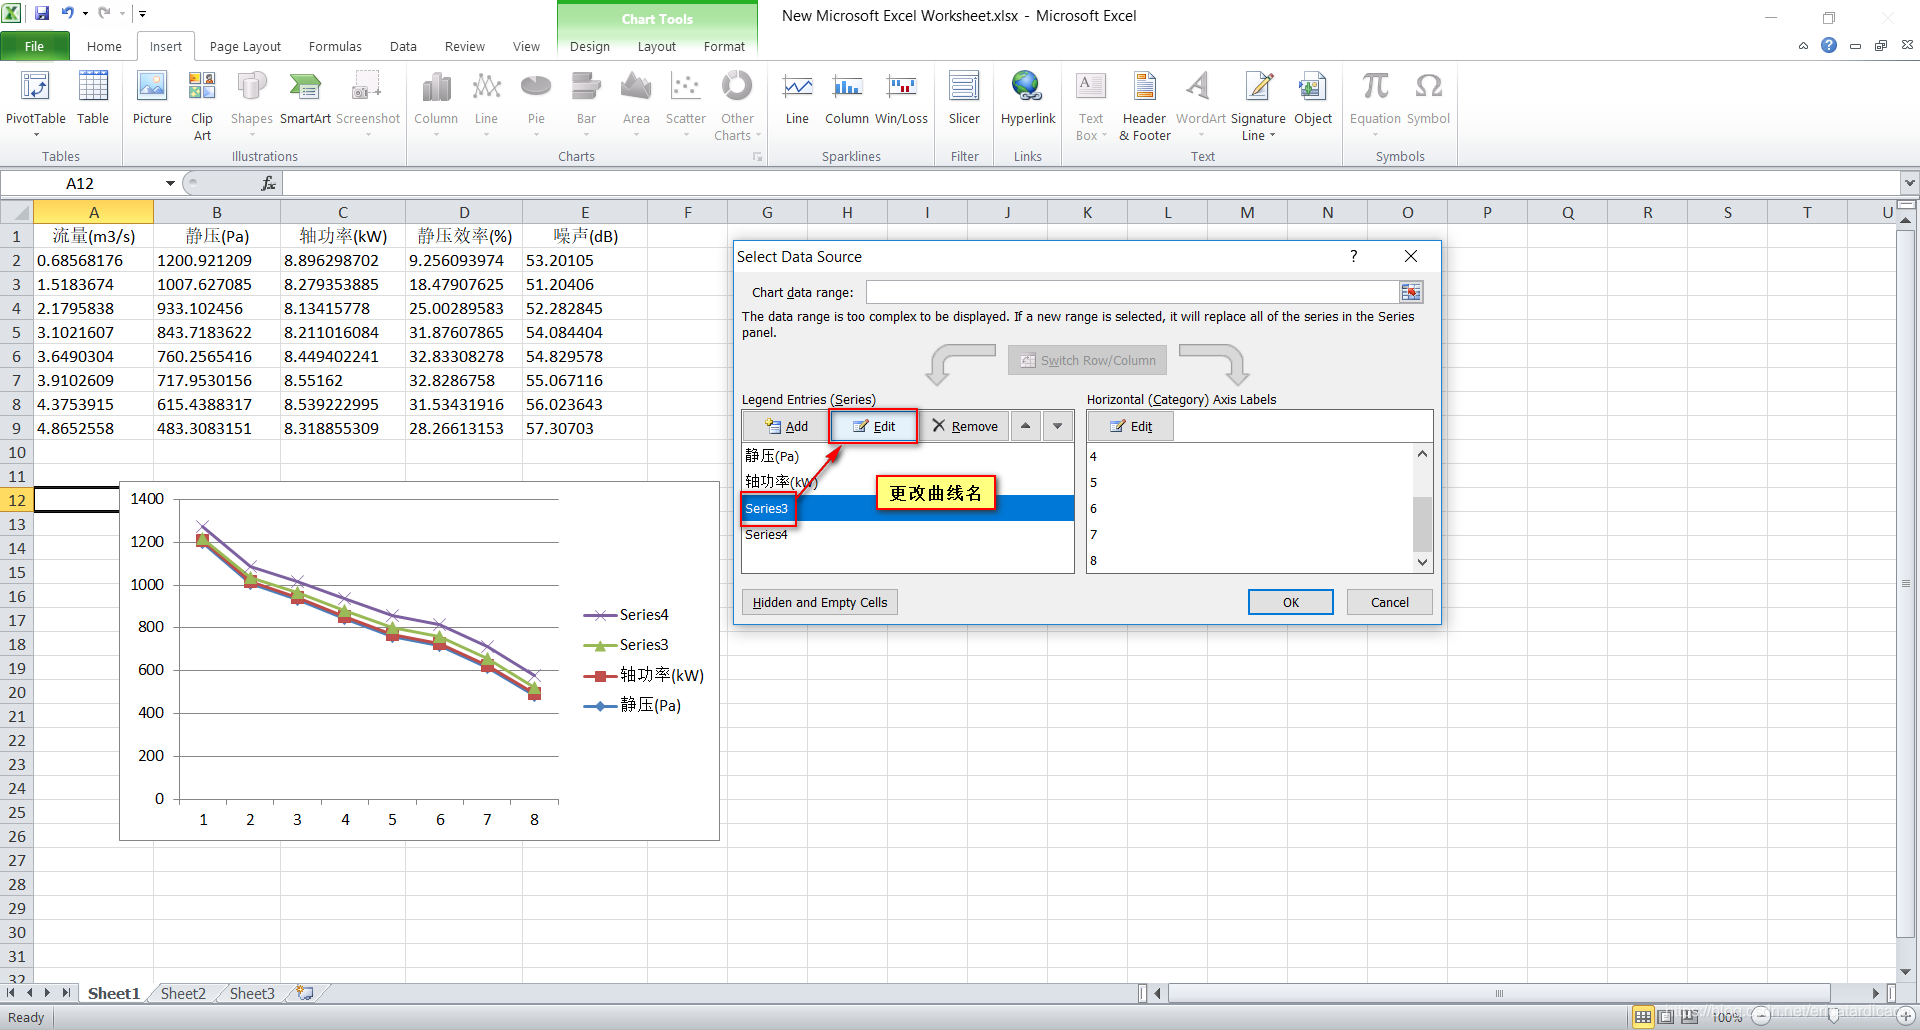Select column B header

217,212
